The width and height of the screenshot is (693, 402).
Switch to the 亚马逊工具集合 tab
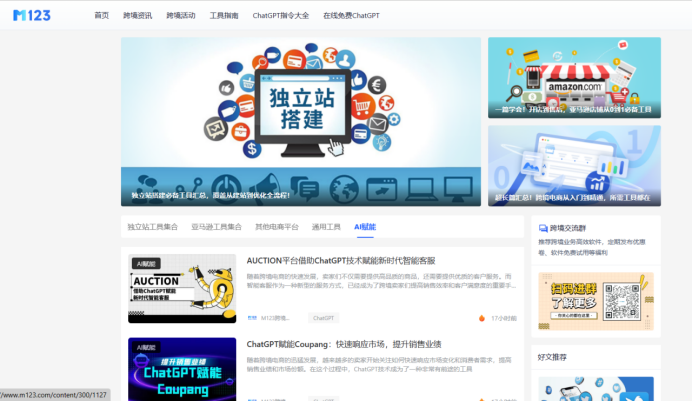[x=217, y=227]
